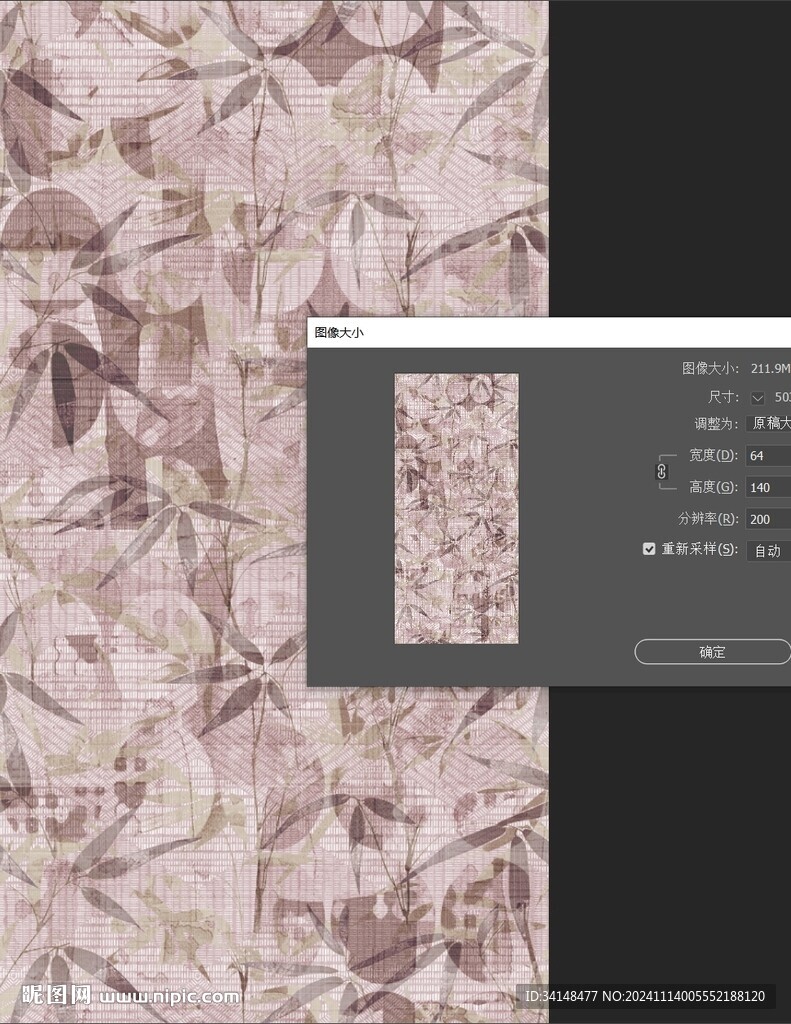
Task: Click the 宽度(D) label
Action: click(x=713, y=455)
